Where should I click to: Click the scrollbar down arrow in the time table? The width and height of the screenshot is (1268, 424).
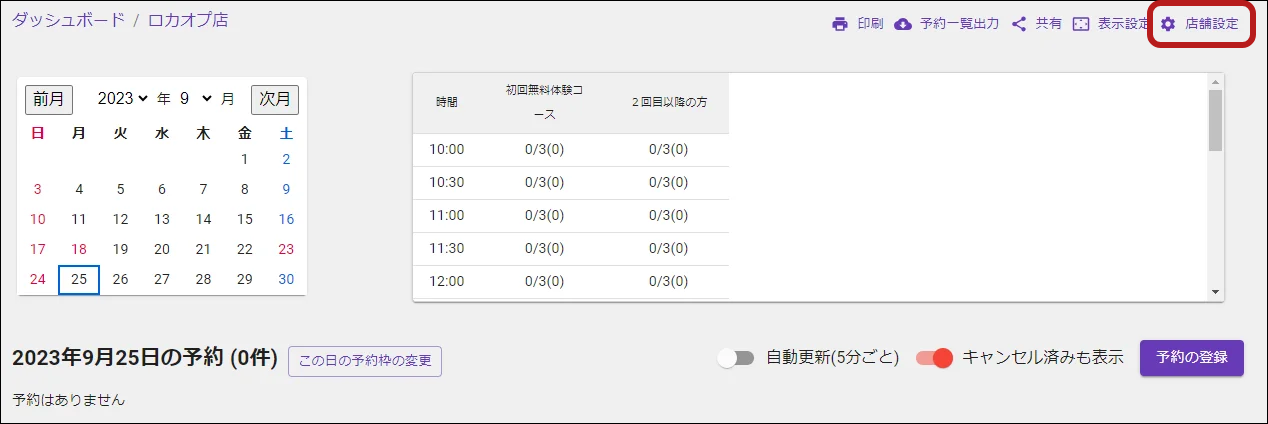click(1215, 292)
